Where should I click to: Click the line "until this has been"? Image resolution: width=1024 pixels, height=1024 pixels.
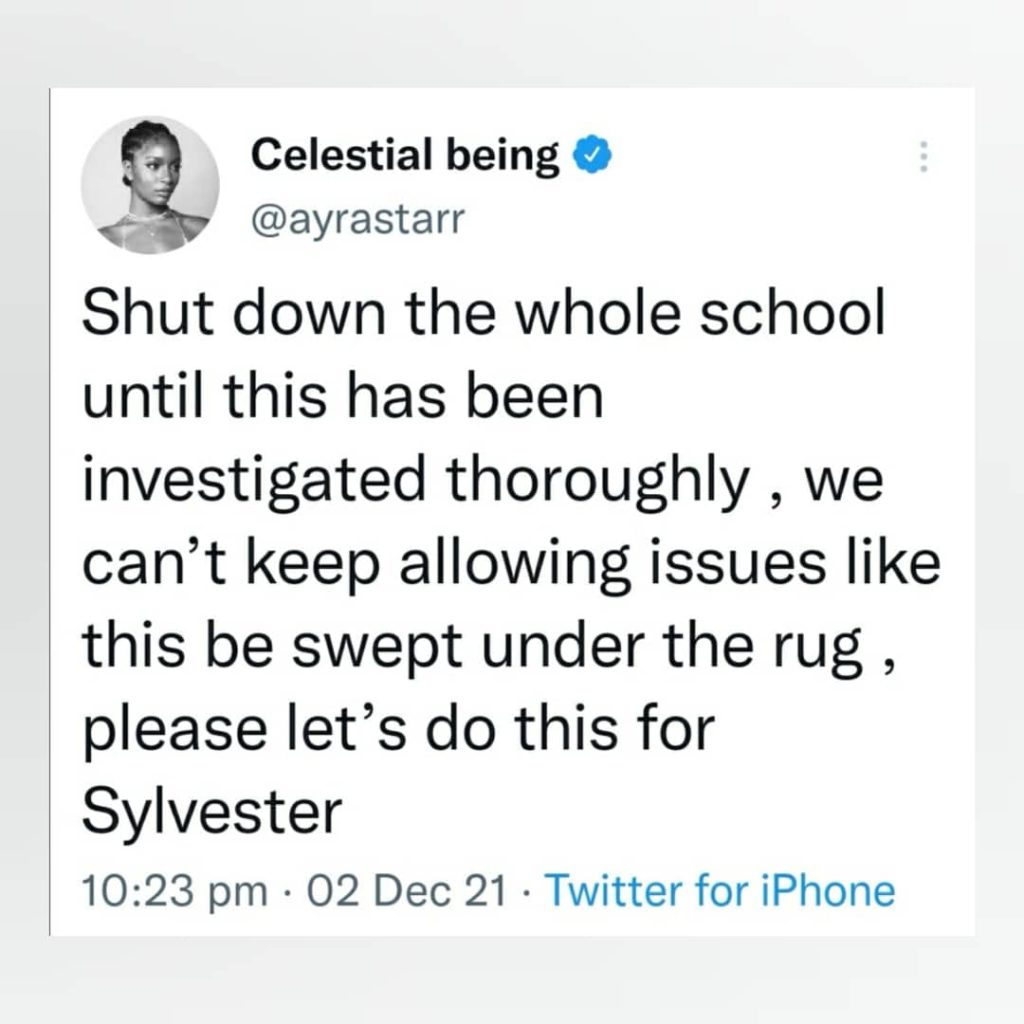pos(343,401)
